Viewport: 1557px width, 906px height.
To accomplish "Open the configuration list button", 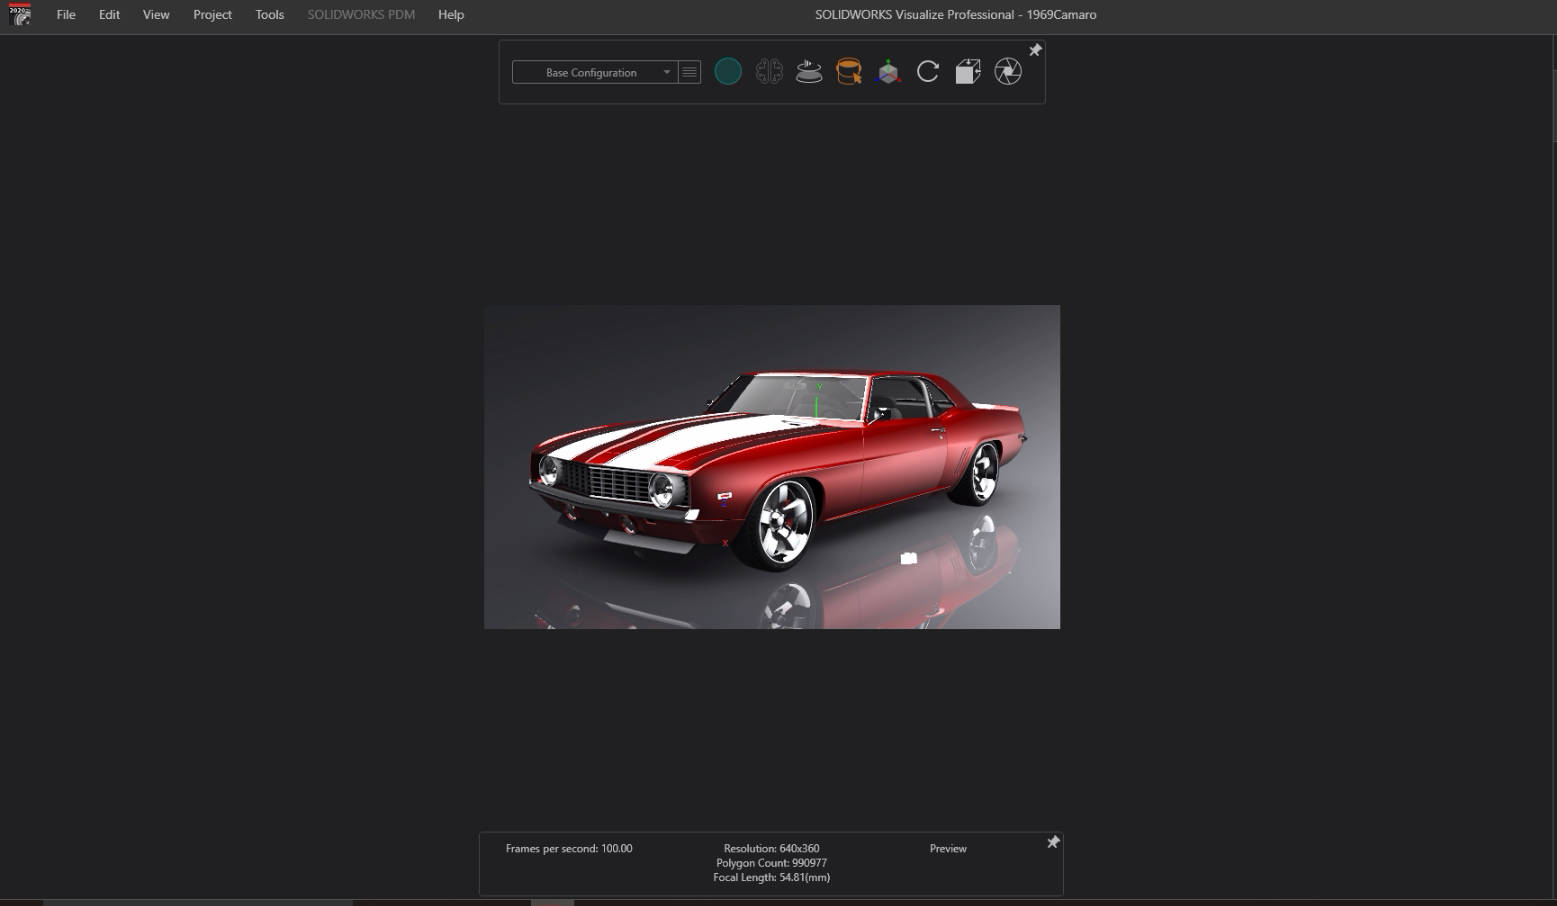I will pyautogui.click(x=689, y=72).
